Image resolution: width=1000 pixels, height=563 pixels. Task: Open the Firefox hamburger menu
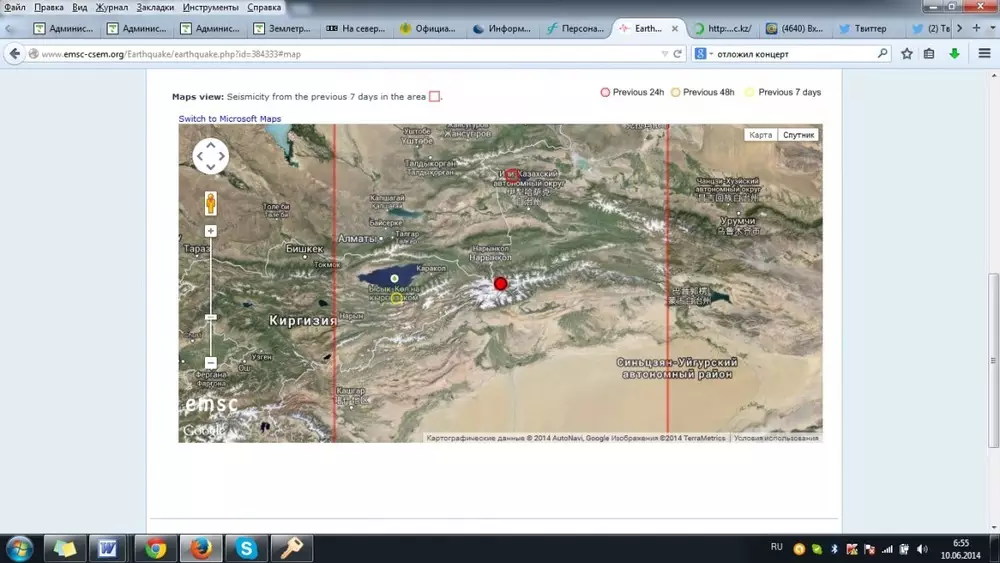984,53
